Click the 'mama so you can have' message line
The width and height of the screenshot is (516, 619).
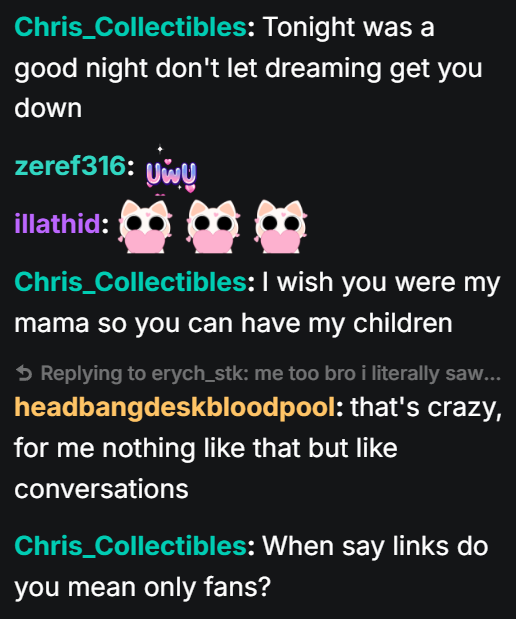[x=233, y=325]
